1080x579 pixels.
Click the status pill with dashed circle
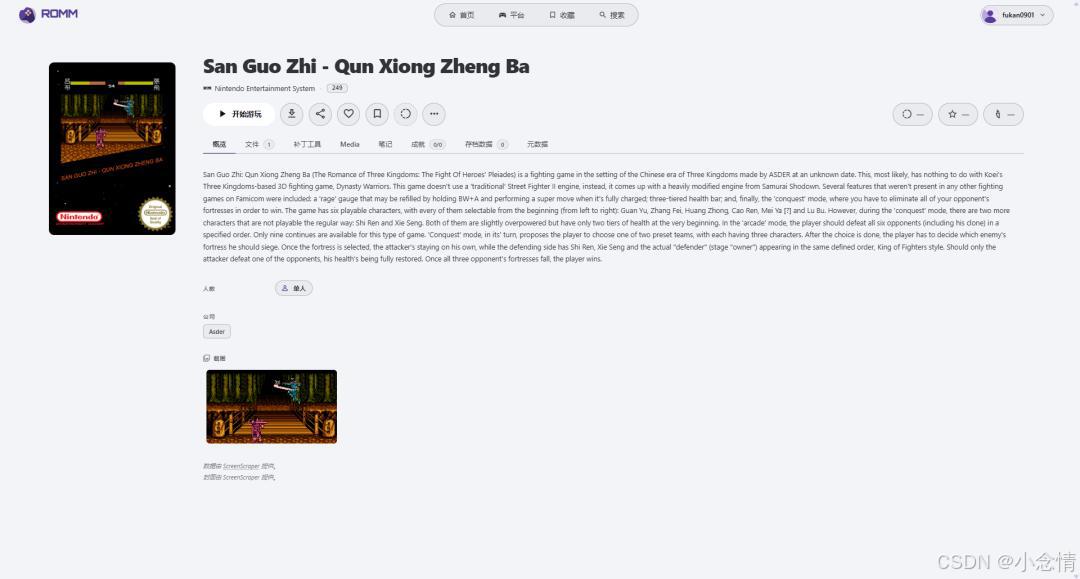tap(913, 114)
